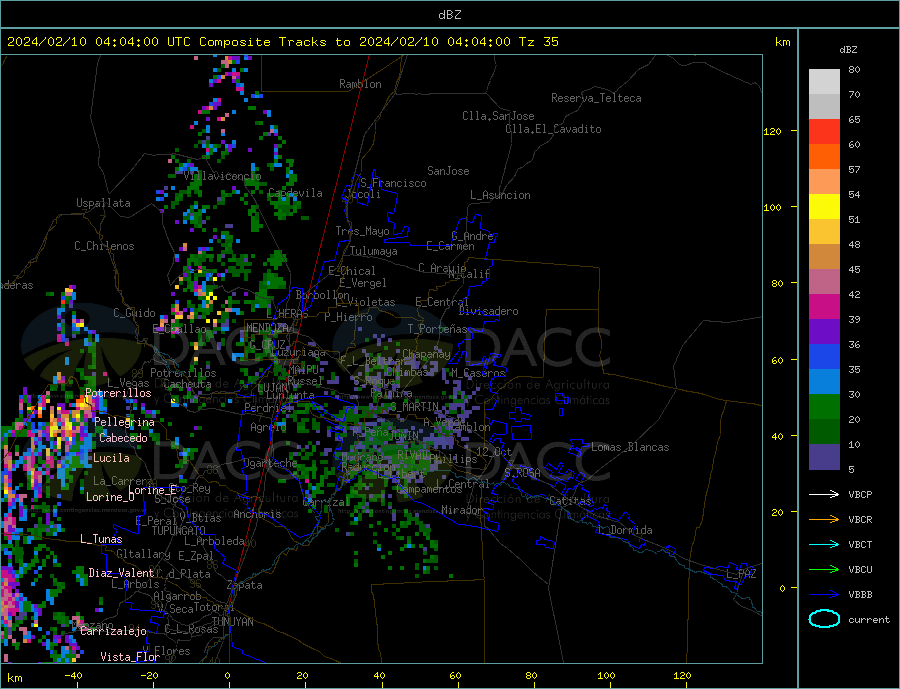Screen dimensions: 900x689
Task: Click 'MENDOZA' city label
Action: coord(267,328)
